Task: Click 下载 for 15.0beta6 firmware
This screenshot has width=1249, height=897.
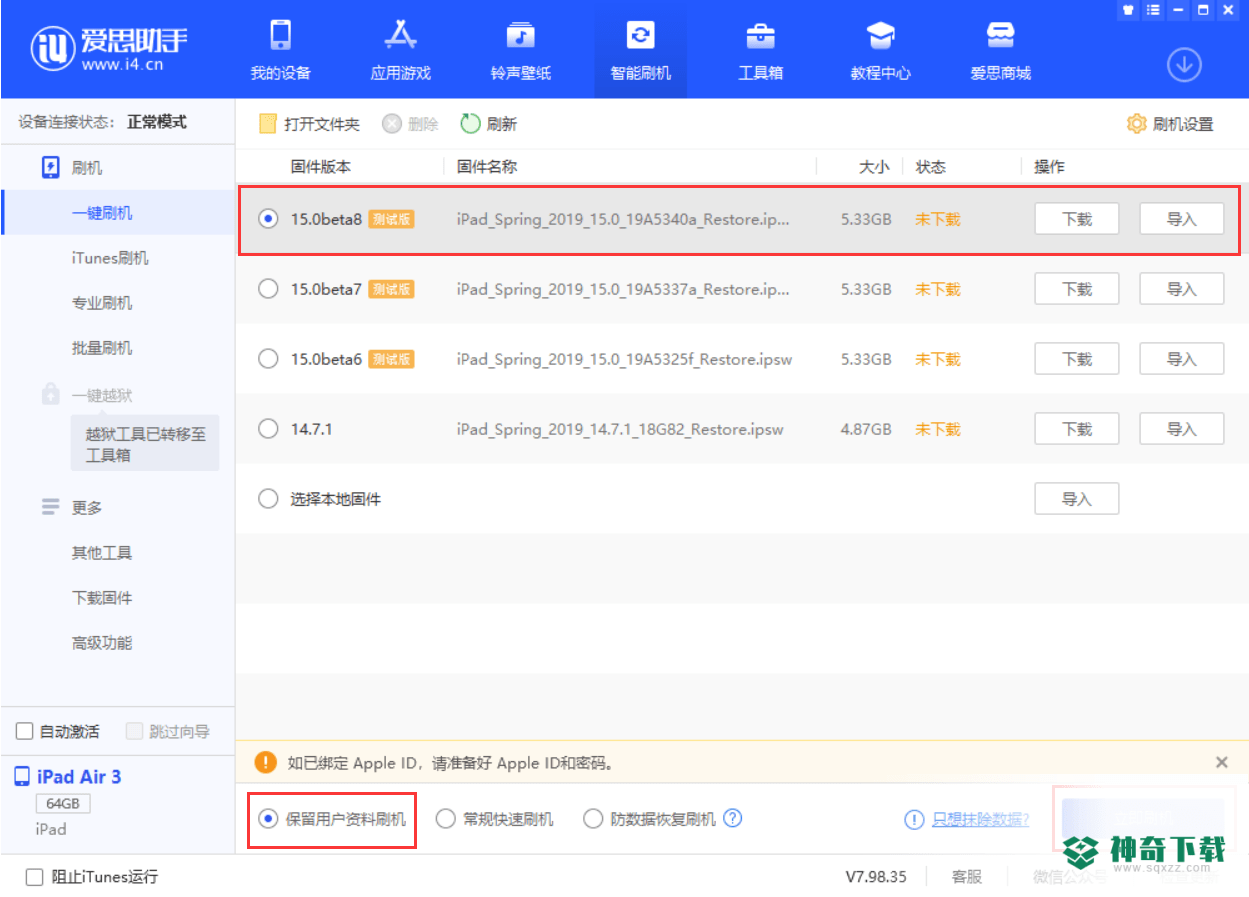Action: (x=1076, y=359)
